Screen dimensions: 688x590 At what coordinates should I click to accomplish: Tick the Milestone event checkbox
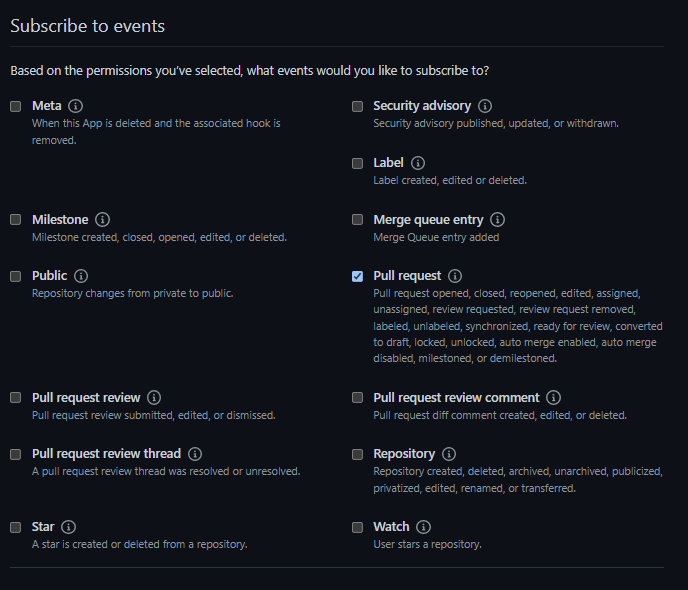coord(16,220)
